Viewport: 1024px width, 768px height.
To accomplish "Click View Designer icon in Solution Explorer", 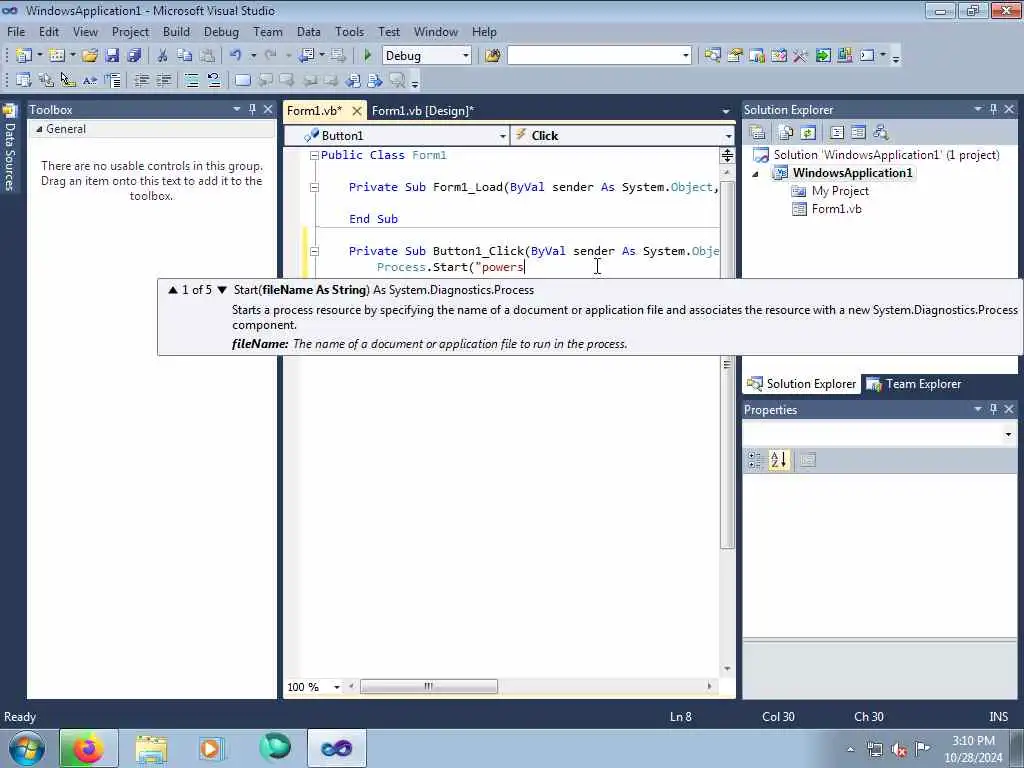I will [858, 133].
